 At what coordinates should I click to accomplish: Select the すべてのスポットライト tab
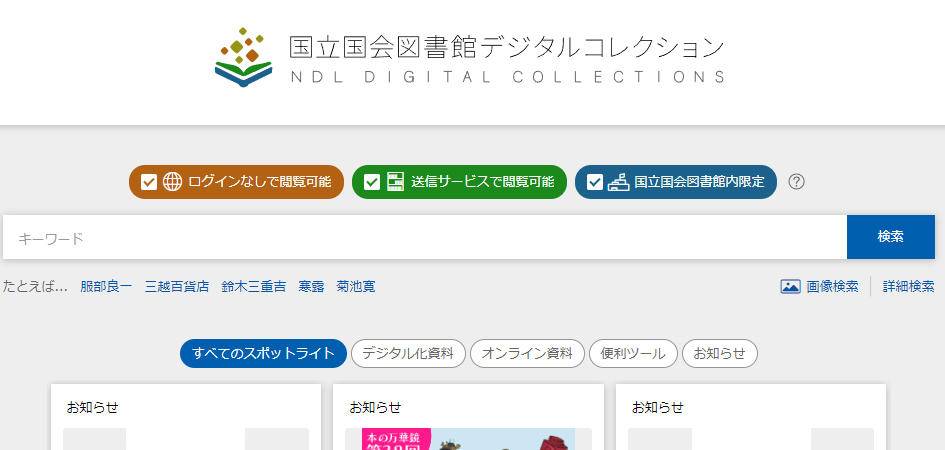click(x=263, y=354)
